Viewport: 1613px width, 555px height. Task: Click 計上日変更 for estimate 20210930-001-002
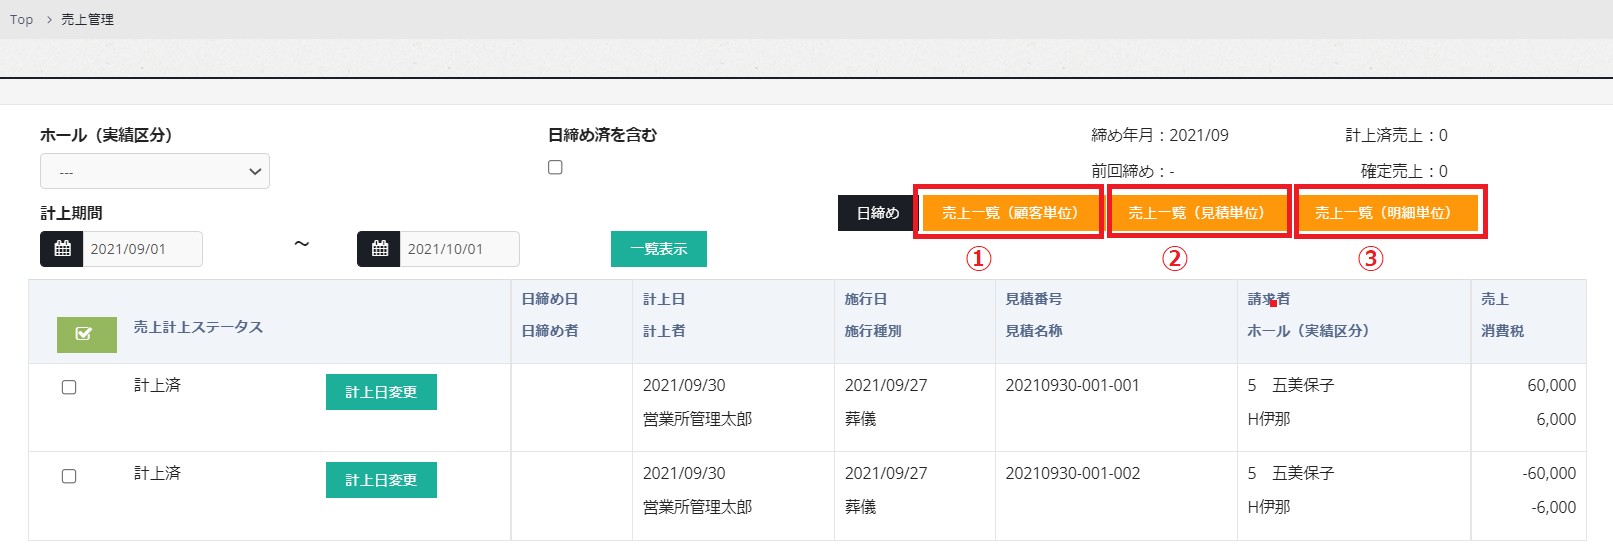381,480
